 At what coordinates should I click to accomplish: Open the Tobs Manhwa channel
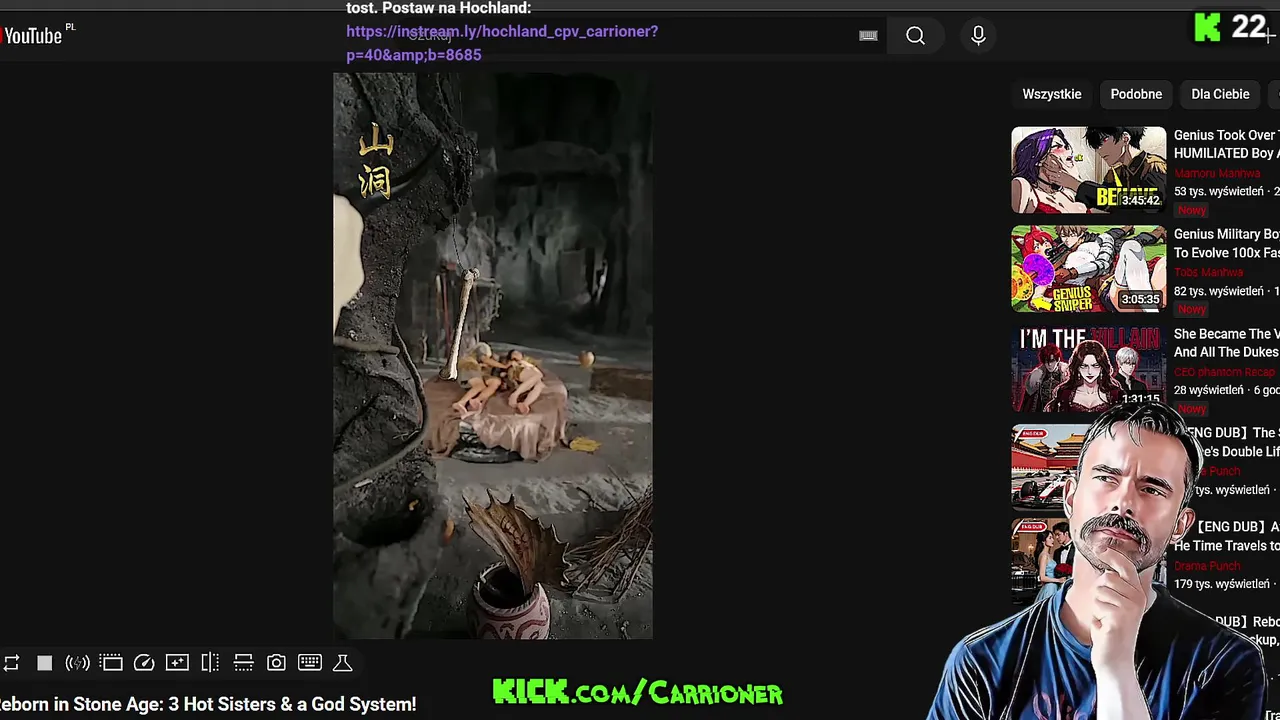coord(1209,272)
